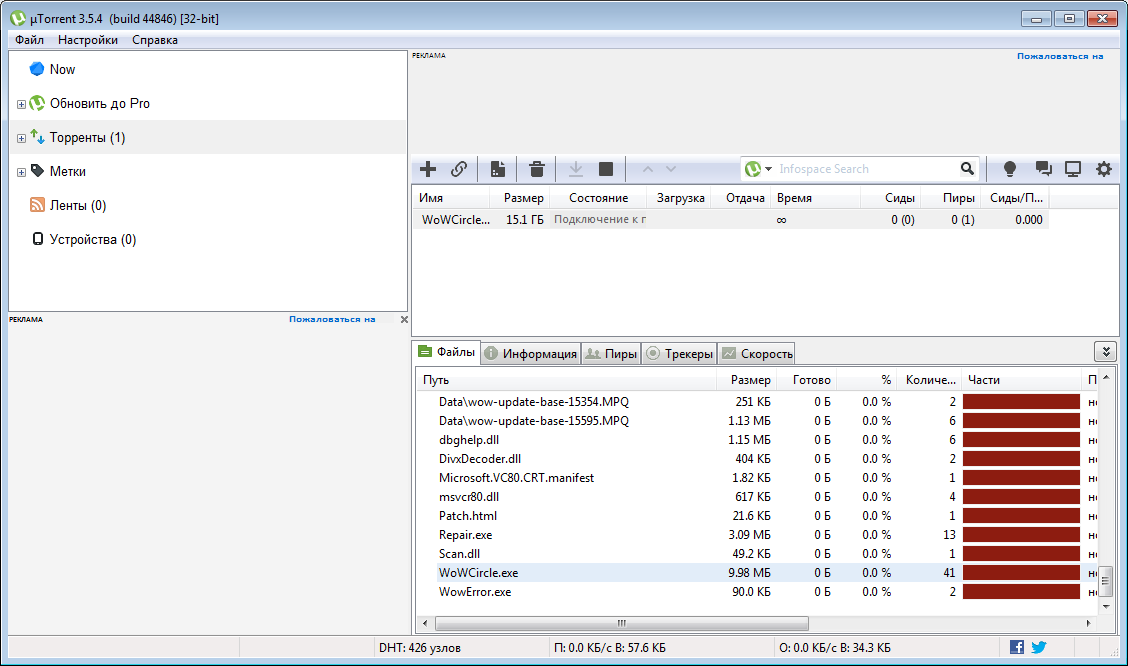This screenshot has height=666, width=1128.
Task: Open the lightbulb bundles icon in toolbar
Action: tap(1009, 169)
